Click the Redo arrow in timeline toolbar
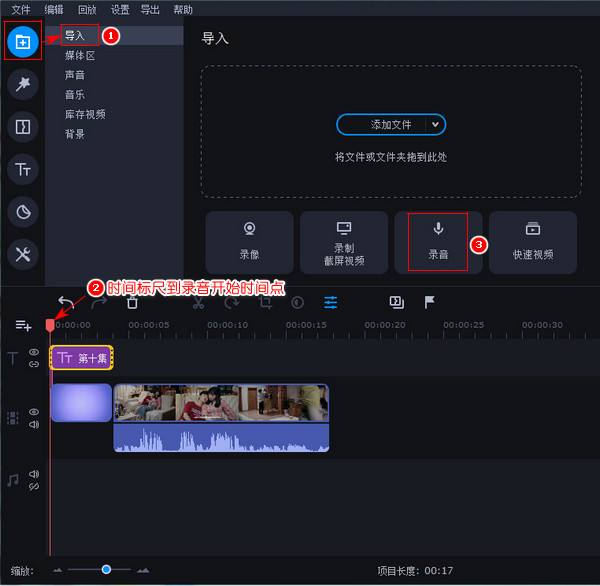This screenshot has height=586, width=600. click(x=99, y=302)
